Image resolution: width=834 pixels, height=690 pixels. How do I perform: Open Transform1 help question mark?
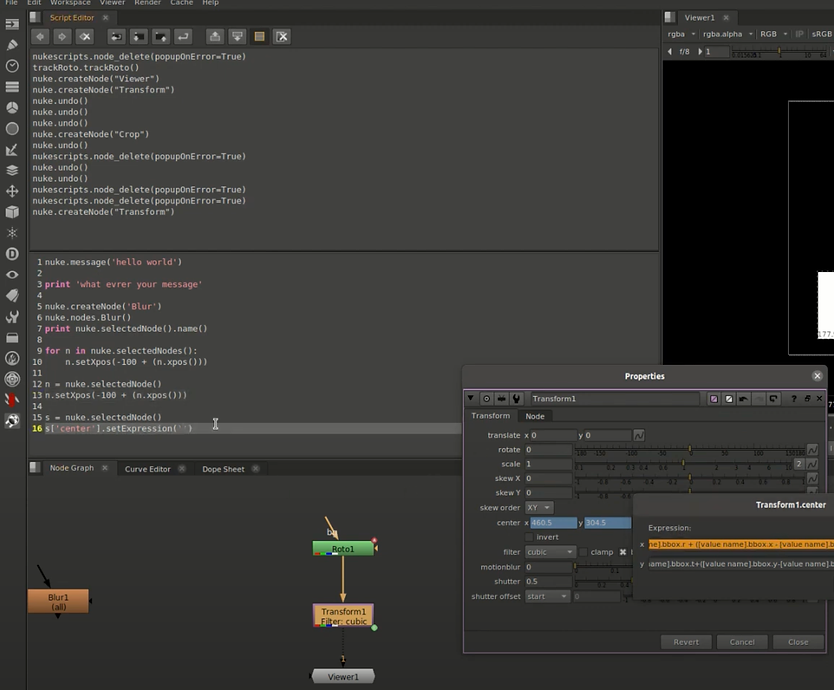point(794,398)
